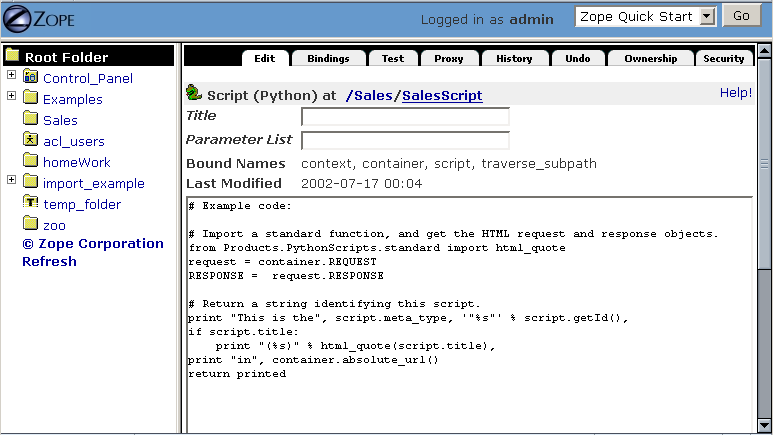Open temp_folder in the tree
Screen dimensions: 773x435
pyautogui.click(x=82, y=204)
